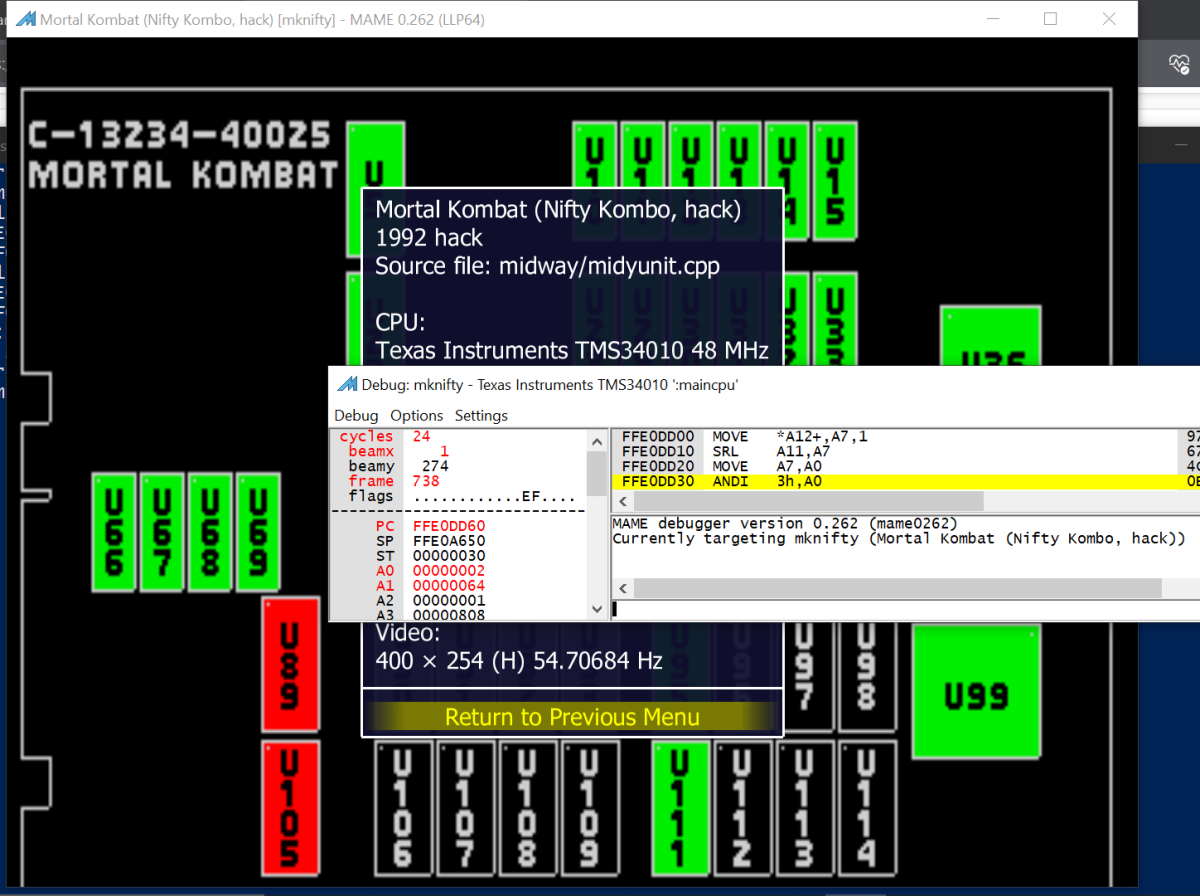Click the MAME icon in main window title
This screenshot has height=896, width=1200.
[26, 19]
